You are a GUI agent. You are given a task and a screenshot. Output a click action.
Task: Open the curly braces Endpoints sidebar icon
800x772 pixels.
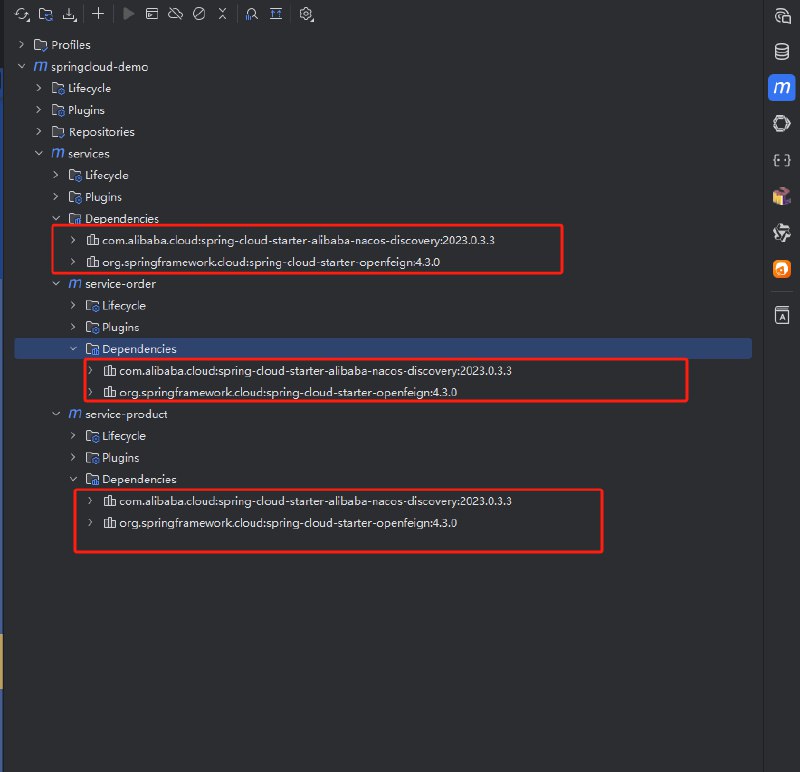click(782, 159)
